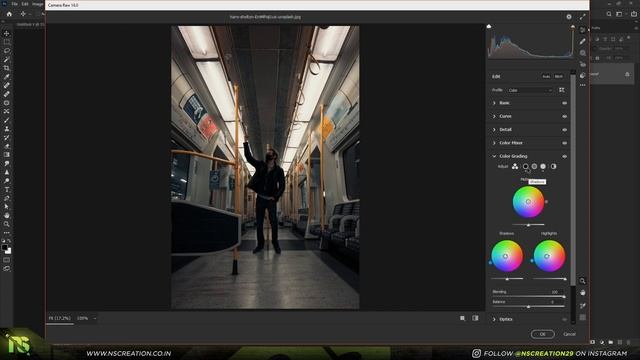The height and width of the screenshot is (360, 640).
Task: Open the File menu
Action: tap(14, 4)
